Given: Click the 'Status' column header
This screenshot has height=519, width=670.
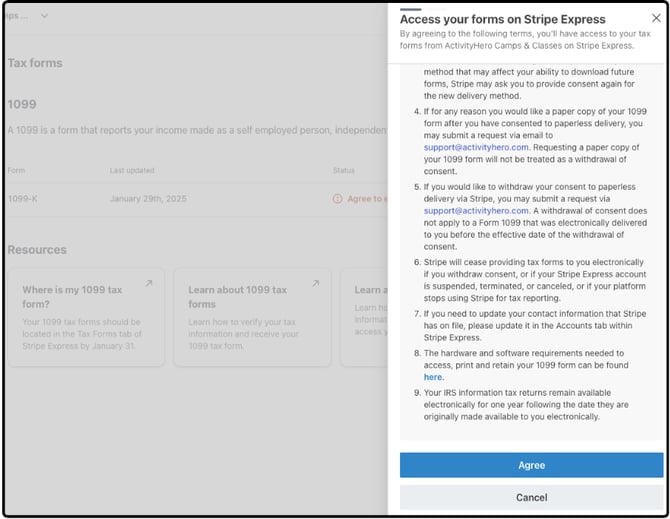Looking at the screenshot, I should [x=344, y=170].
